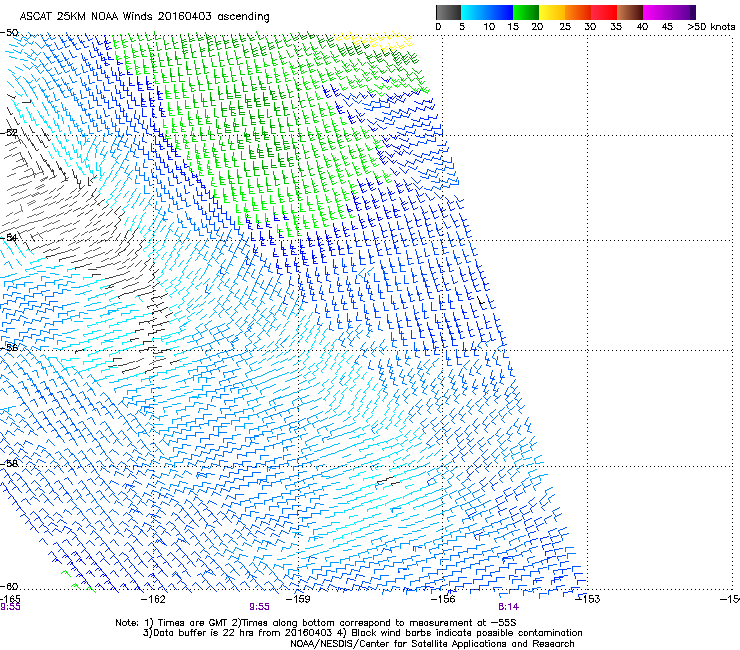This screenshot has width=740, height=650.
Task: Click the -58 latitude axis label
Action: (9, 464)
